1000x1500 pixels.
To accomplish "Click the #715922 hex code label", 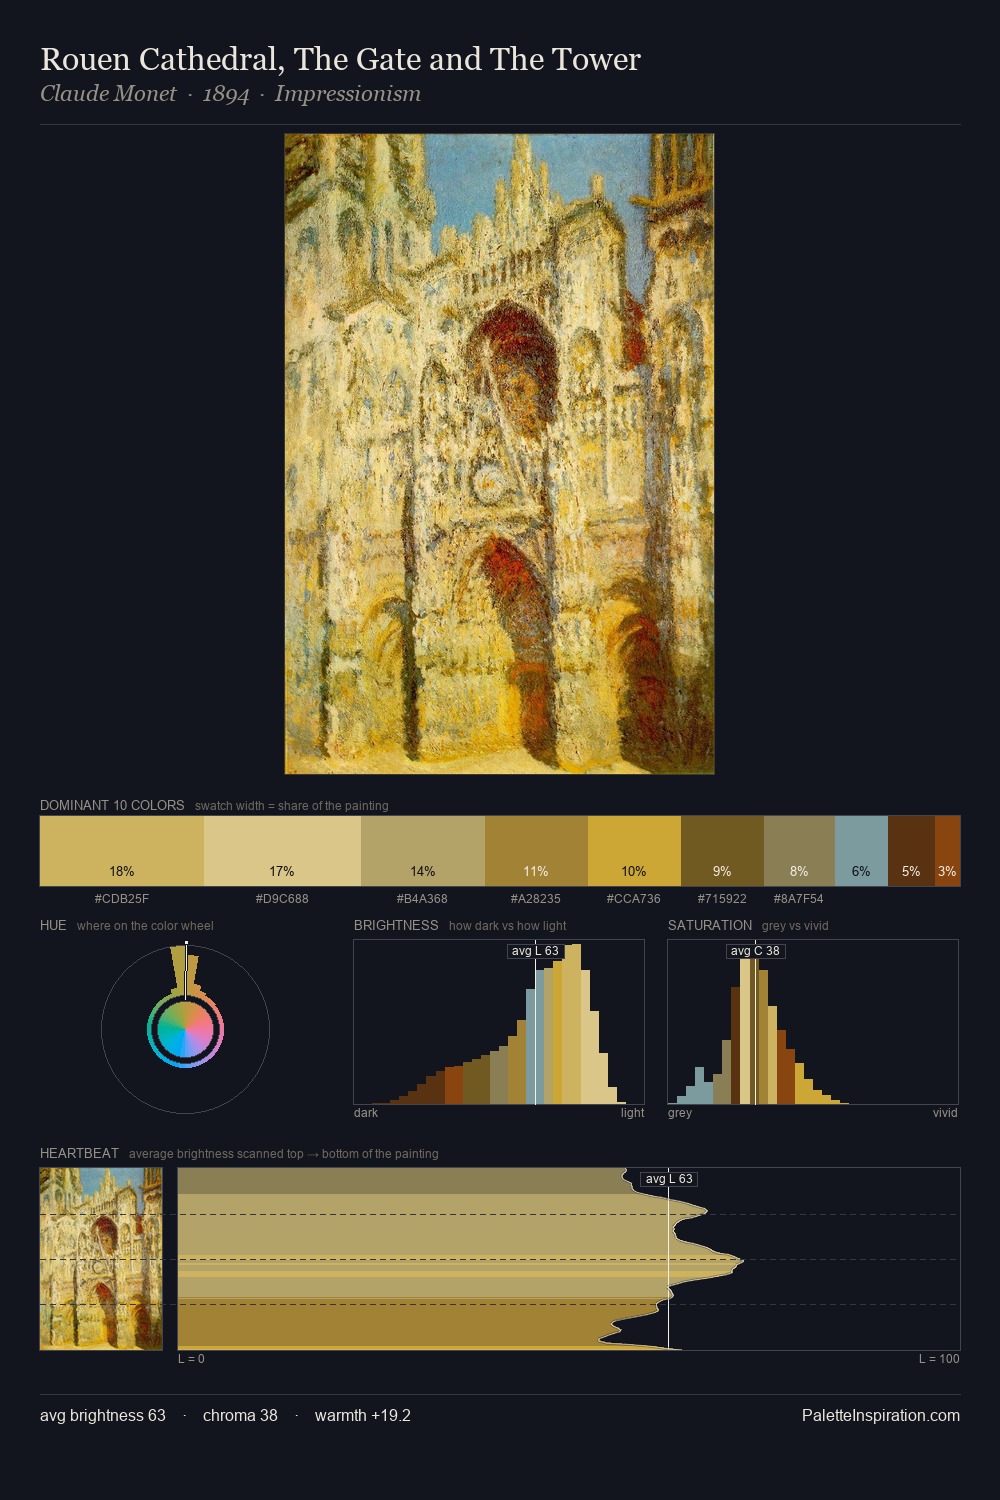I will click(x=722, y=899).
